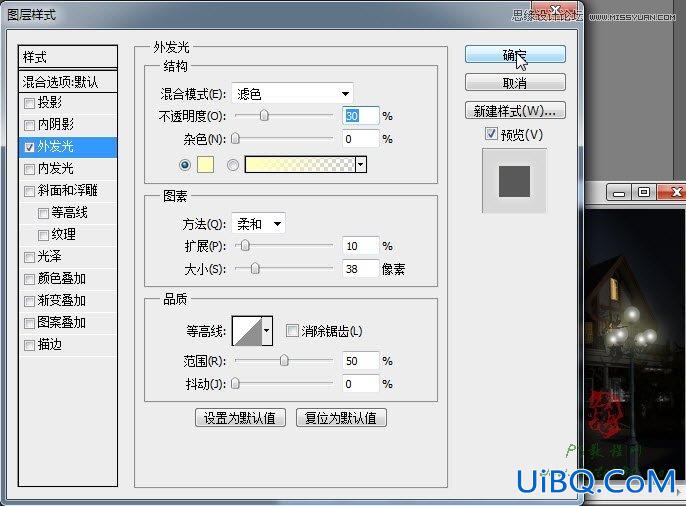686x506 pixels.
Task: Click the 扩展 spread value field
Action: pyautogui.click(x=360, y=246)
